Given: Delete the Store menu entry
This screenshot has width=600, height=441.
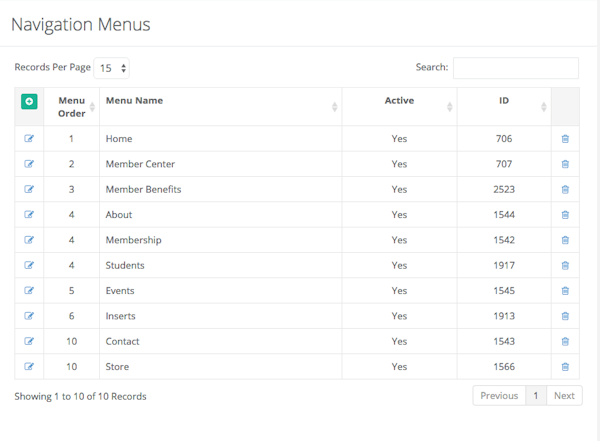Looking at the screenshot, I should tap(565, 366).
